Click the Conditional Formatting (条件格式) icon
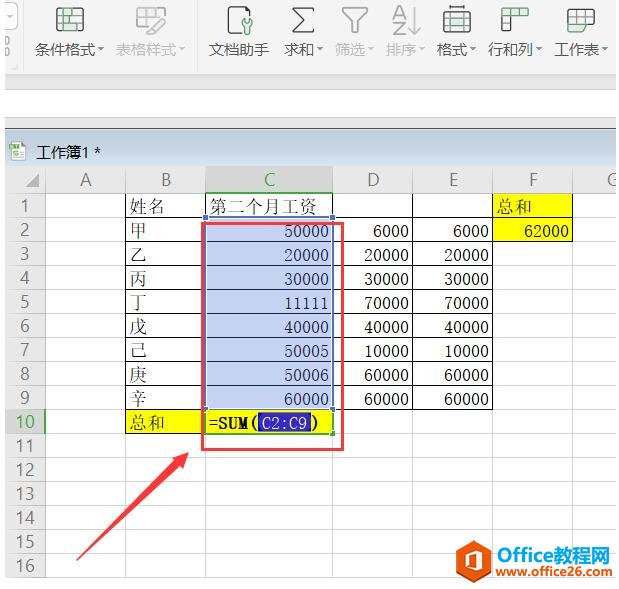The width and height of the screenshot is (619, 589). 70,20
